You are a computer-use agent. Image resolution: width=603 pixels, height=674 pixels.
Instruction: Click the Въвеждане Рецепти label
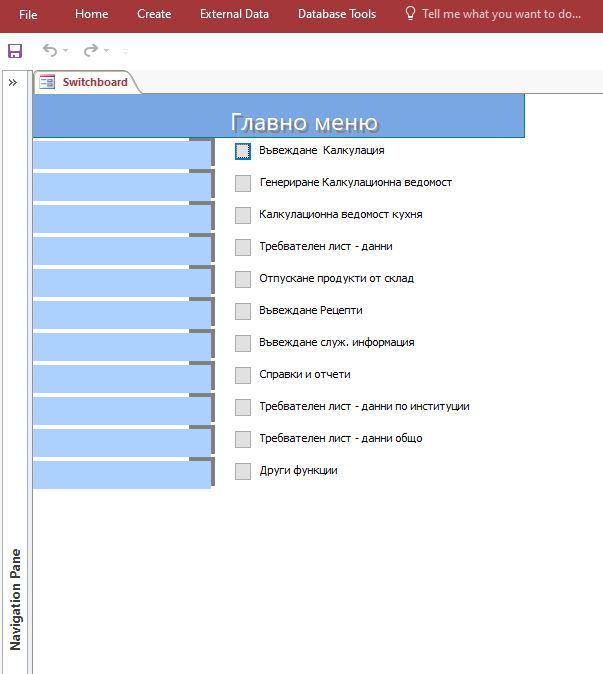(310, 310)
